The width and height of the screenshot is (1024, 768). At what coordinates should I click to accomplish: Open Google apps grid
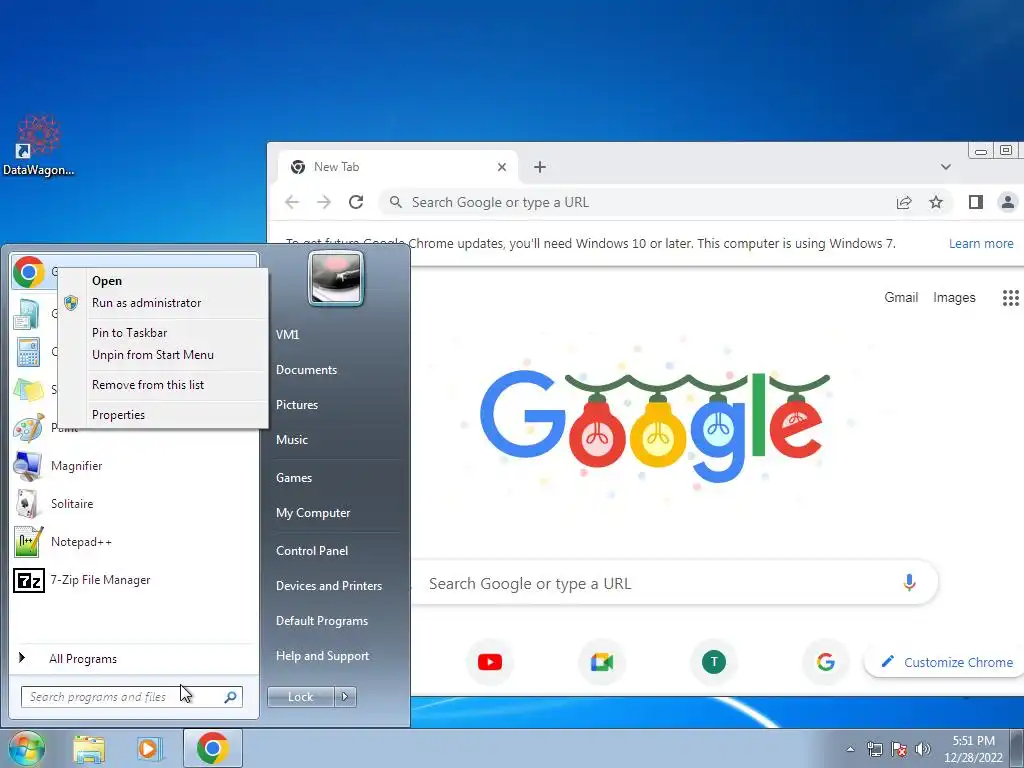coord(1011,298)
